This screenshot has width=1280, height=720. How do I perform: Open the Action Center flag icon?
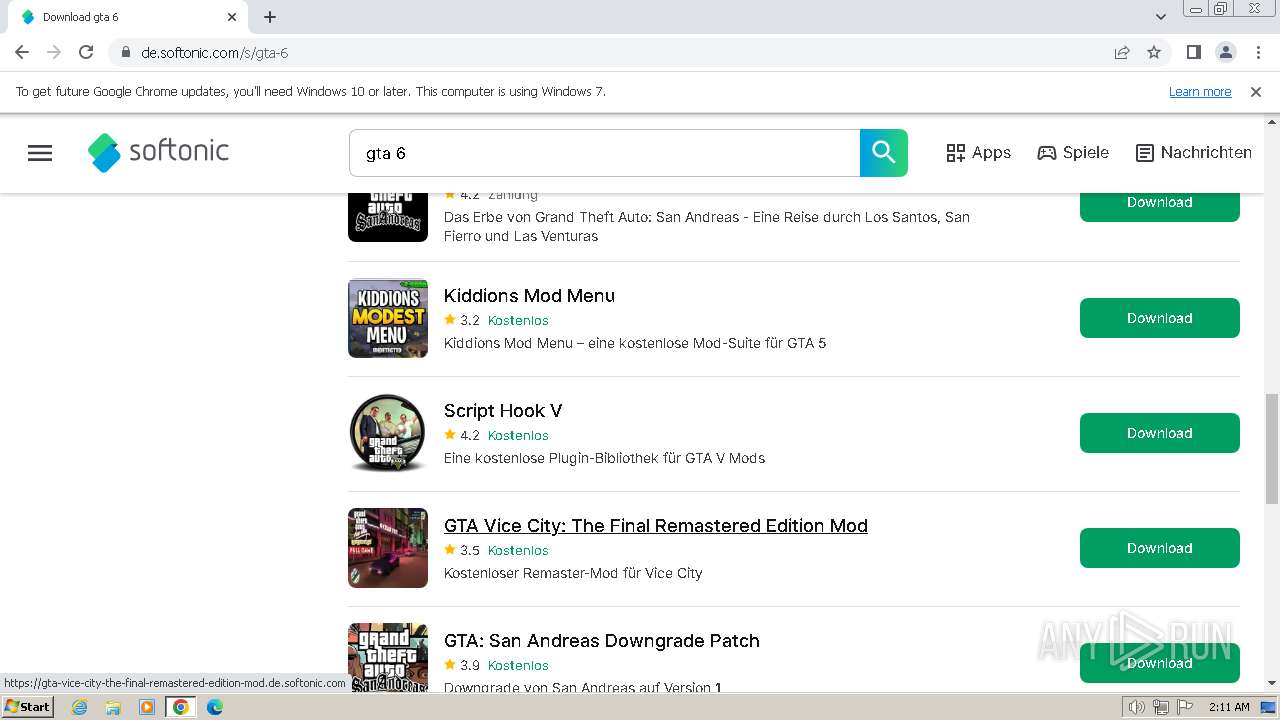(1184, 707)
